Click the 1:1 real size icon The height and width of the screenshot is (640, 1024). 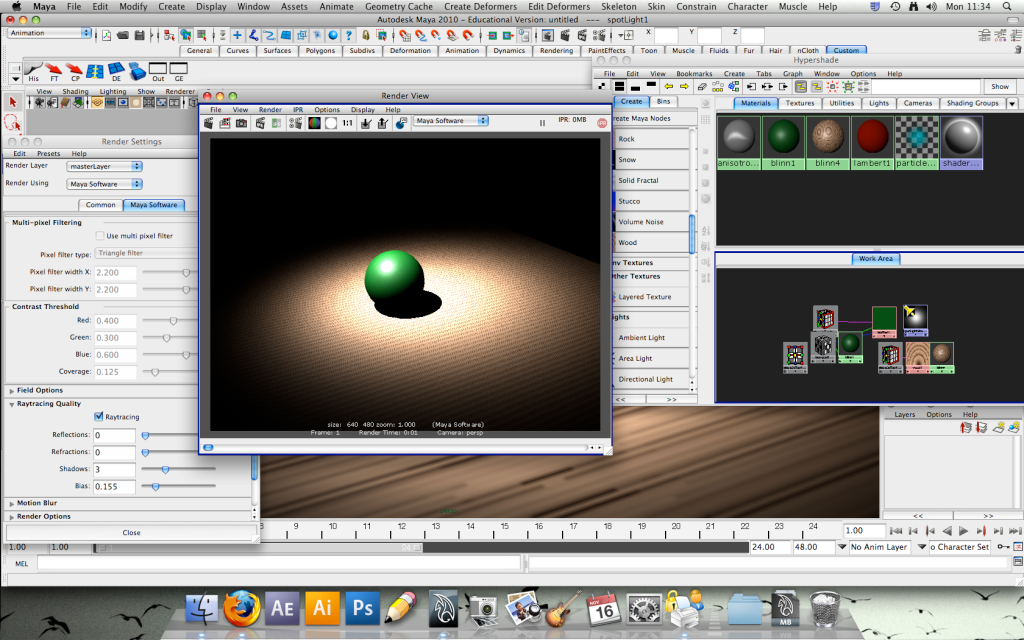pyautogui.click(x=347, y=122)
